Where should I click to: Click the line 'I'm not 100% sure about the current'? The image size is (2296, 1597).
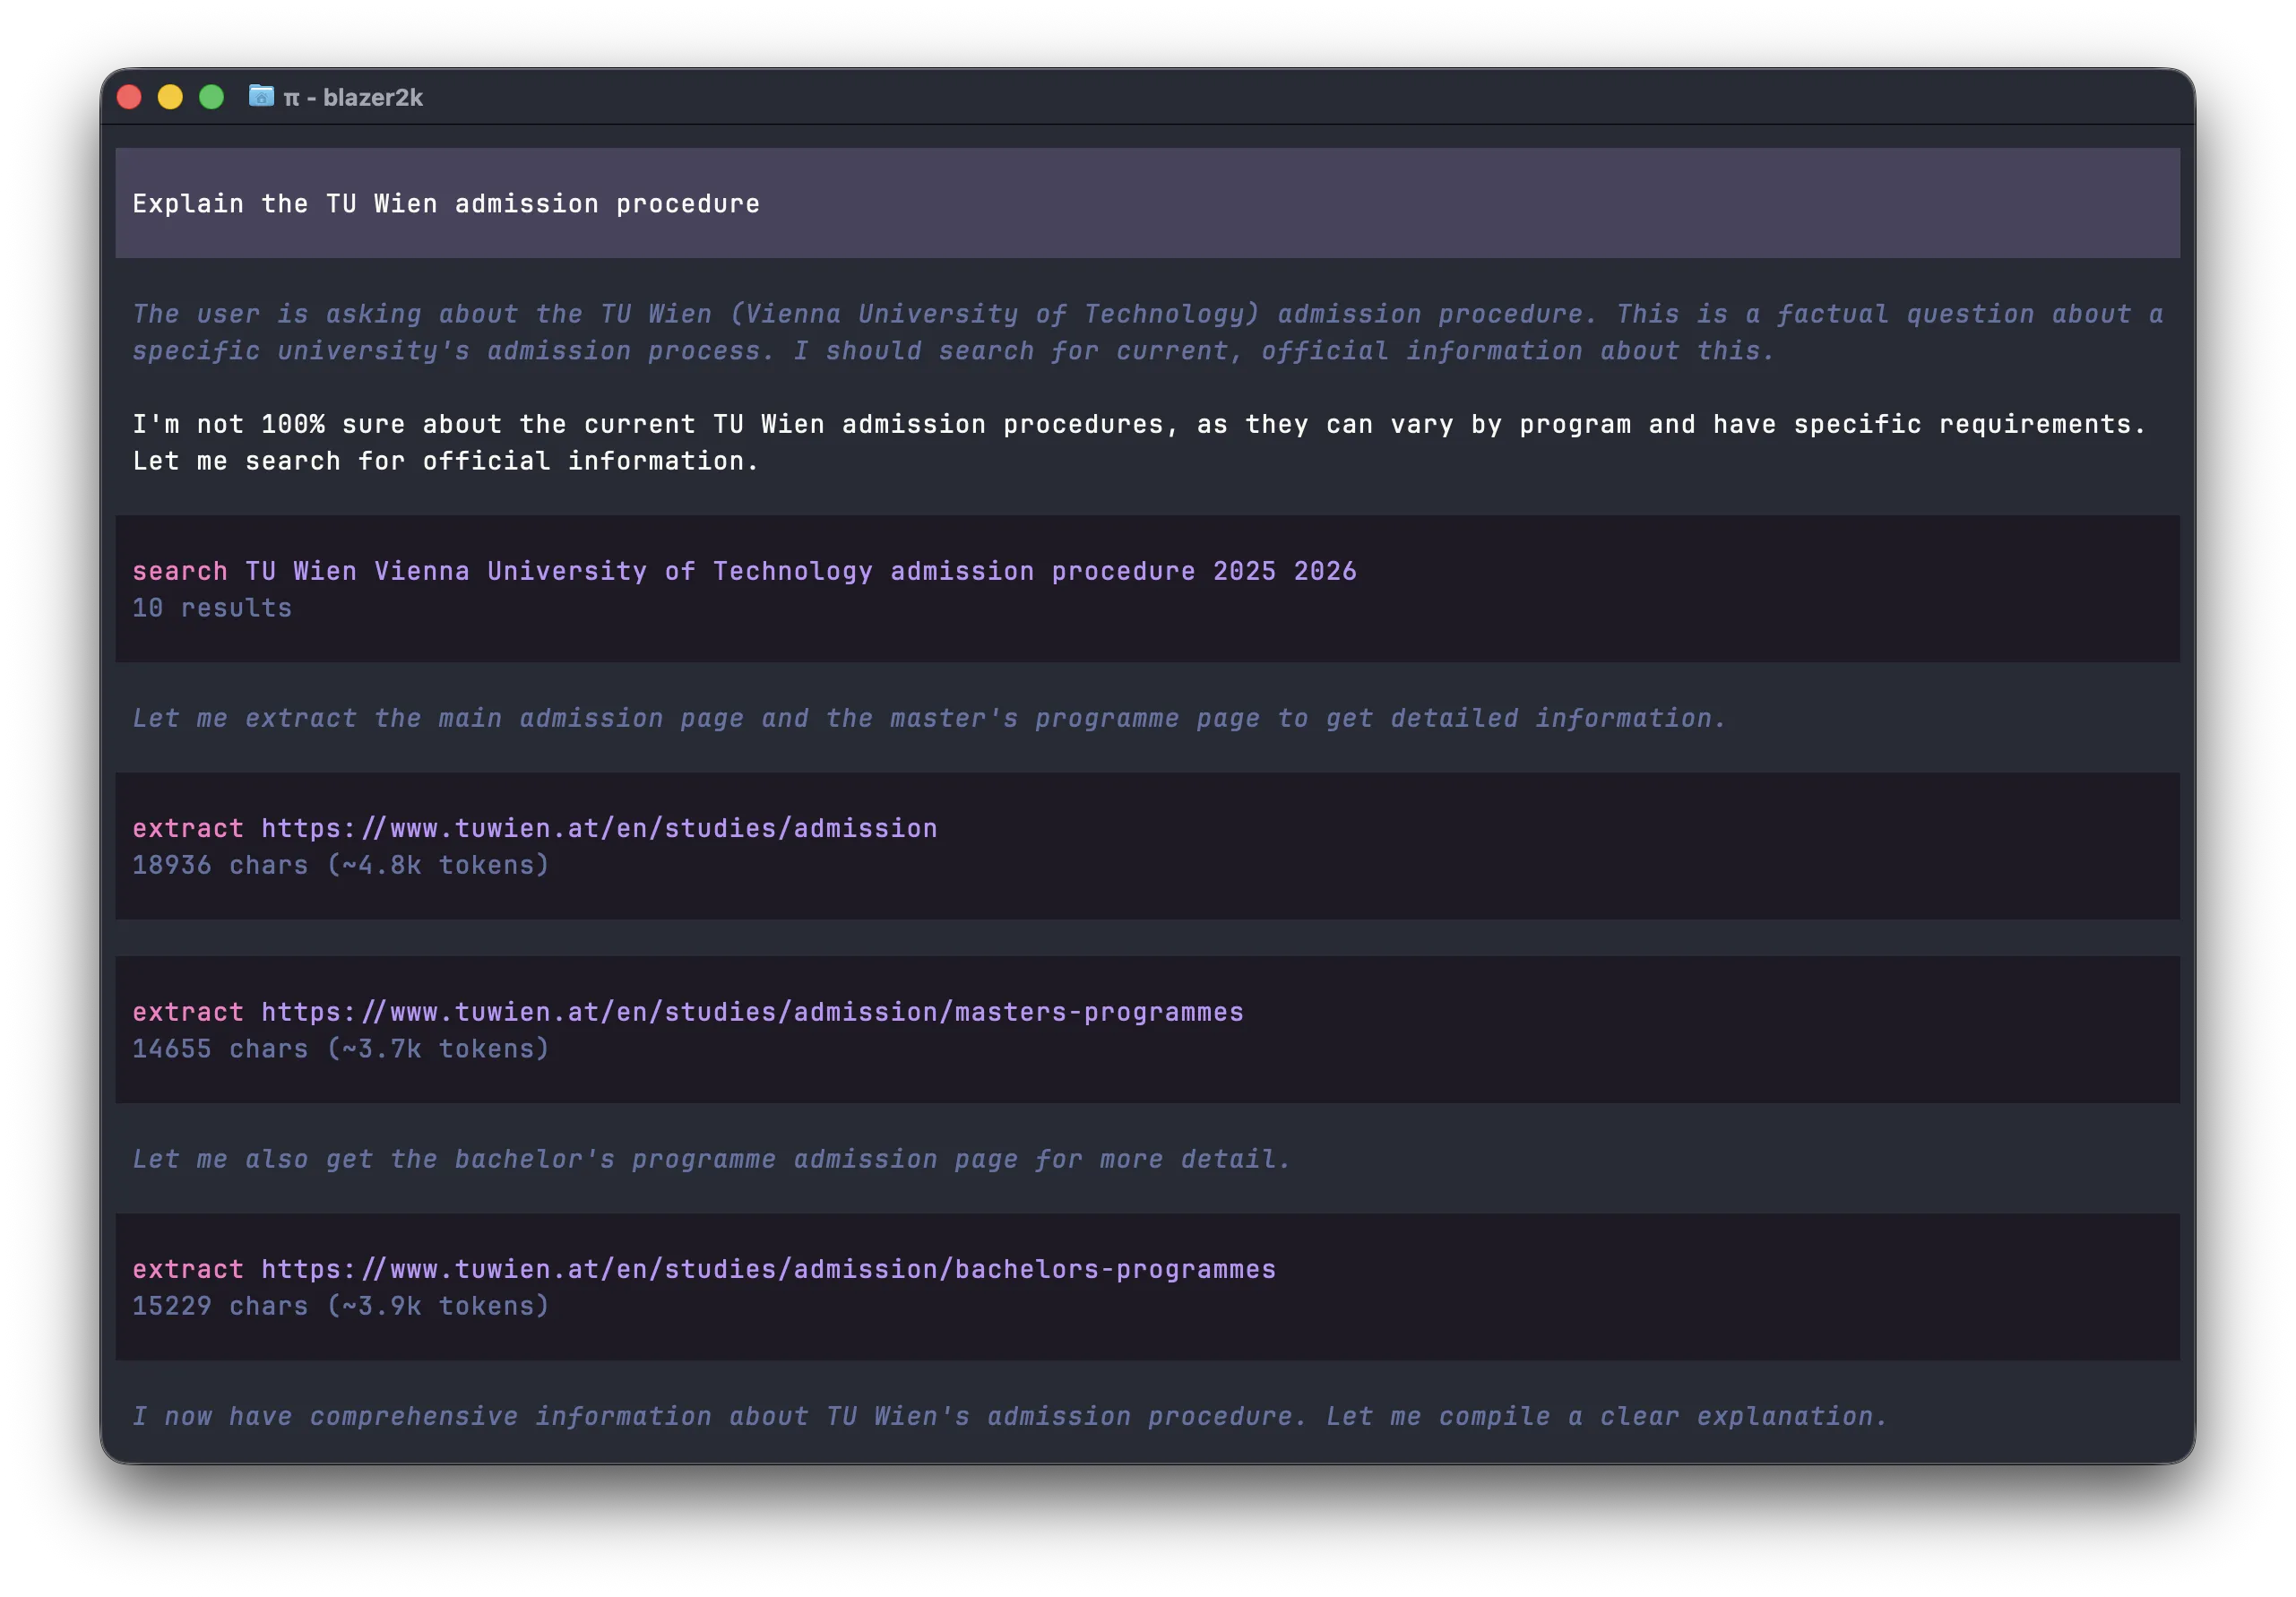click(1139, 424)
